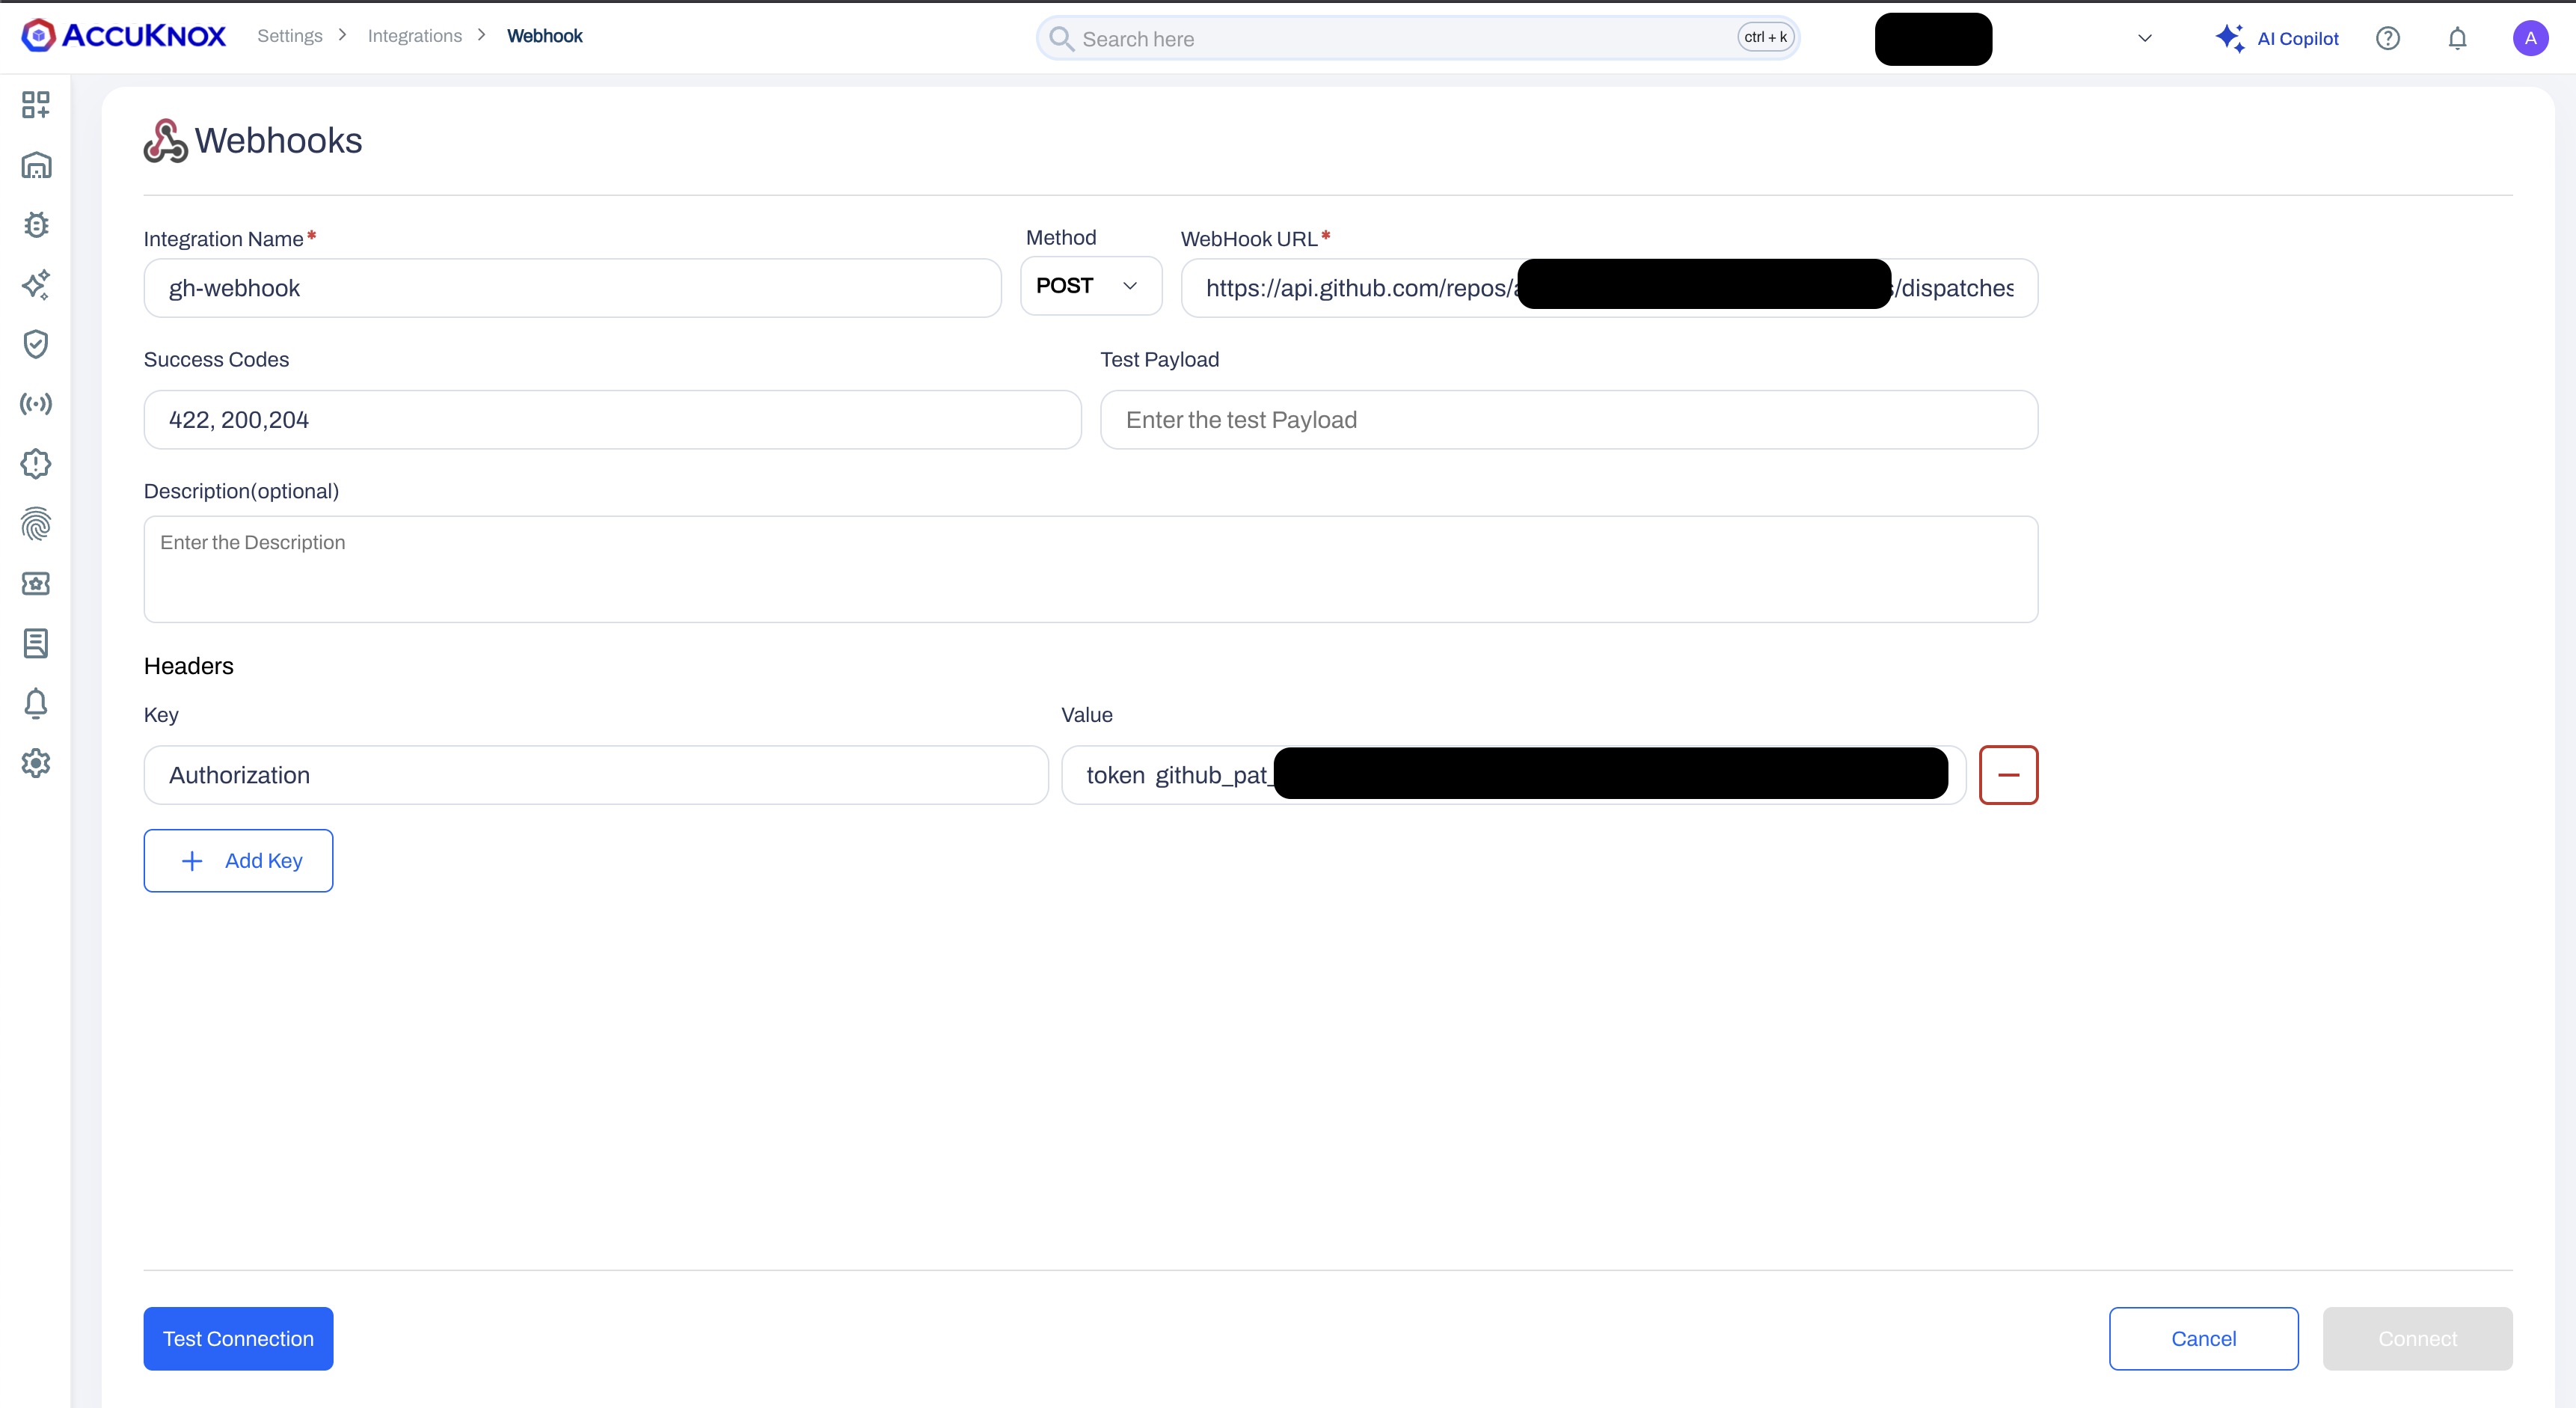The height and width of the screenshot is (1408, 2576).
Task: Expand the POST method dropdown
Action: (x=1090, y=286)
